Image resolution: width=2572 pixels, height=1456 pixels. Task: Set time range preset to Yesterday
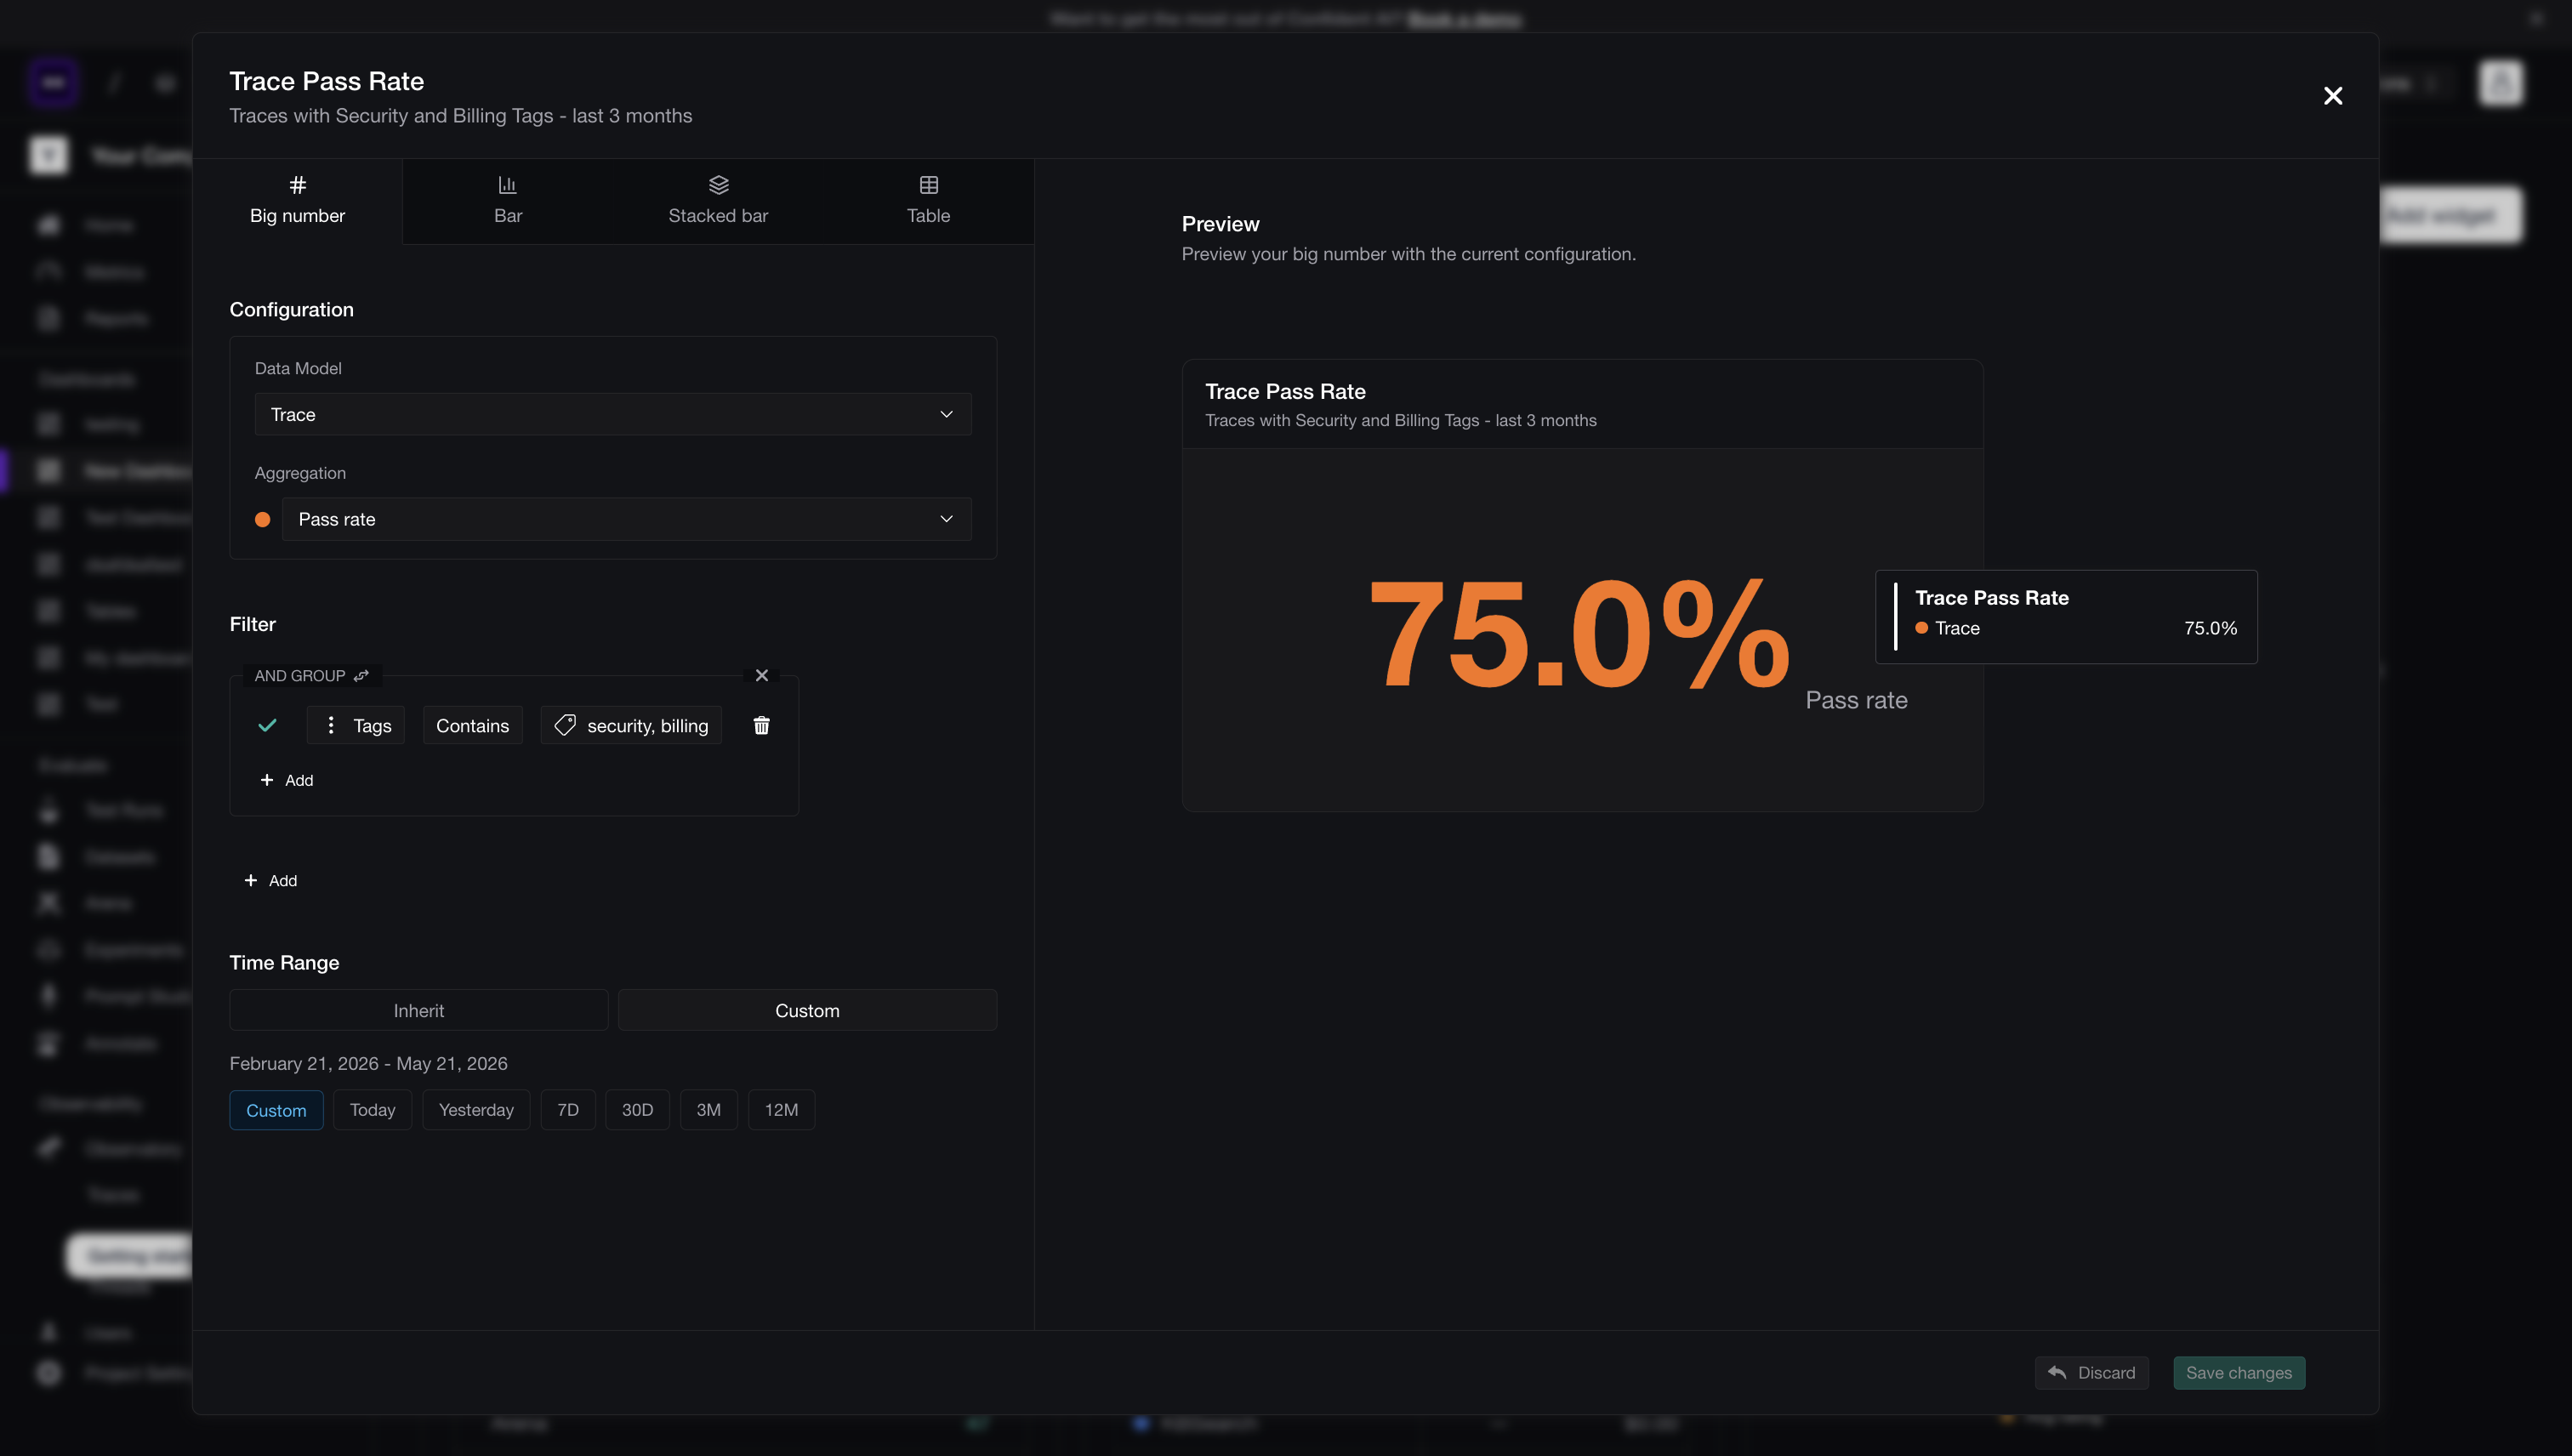(x=476, y=1110)
